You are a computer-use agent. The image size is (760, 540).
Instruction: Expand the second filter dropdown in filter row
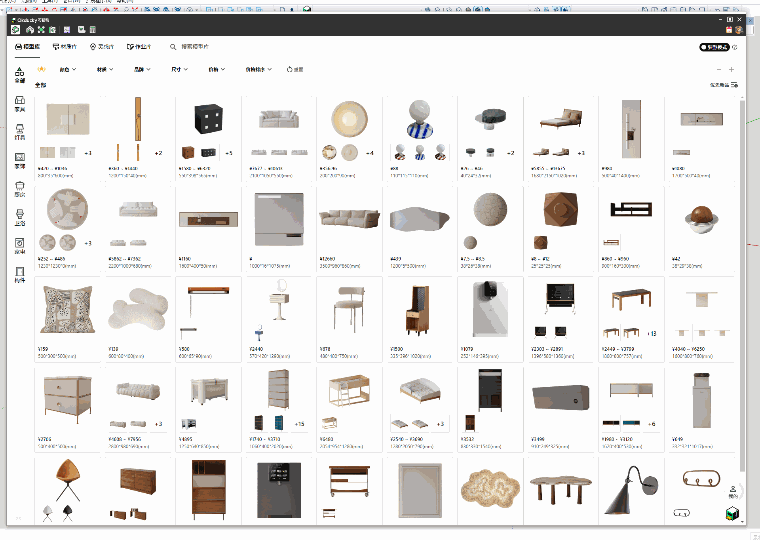[x=105, y=70]
